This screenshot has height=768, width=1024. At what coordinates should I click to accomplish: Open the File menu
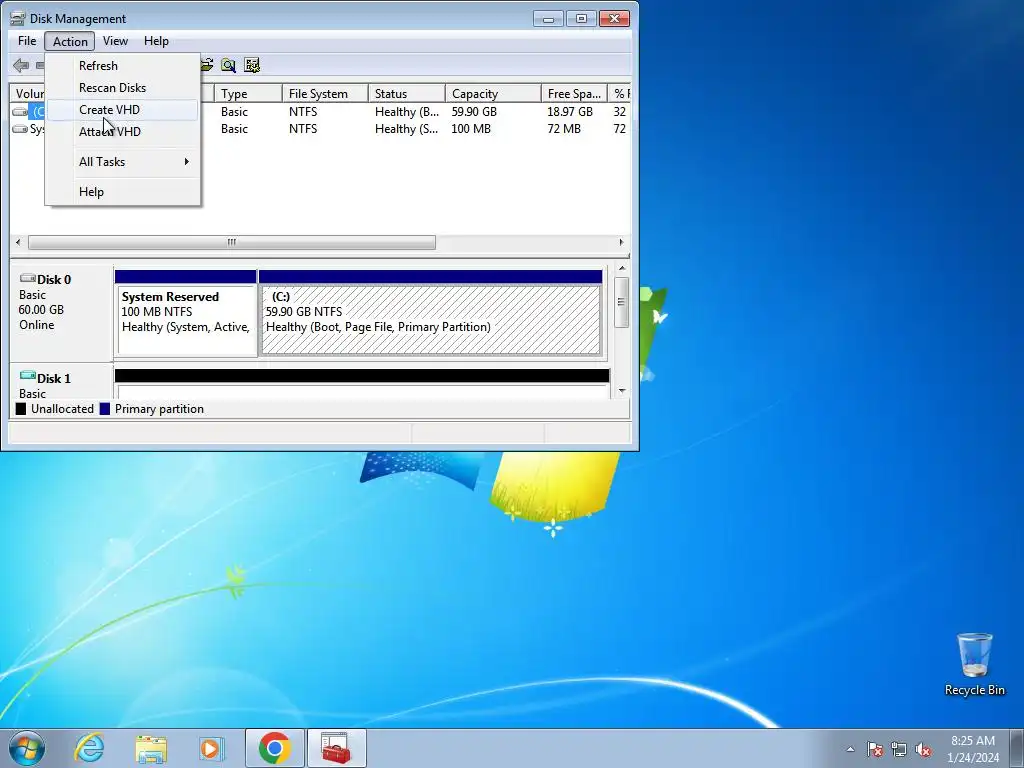point(27,40)
